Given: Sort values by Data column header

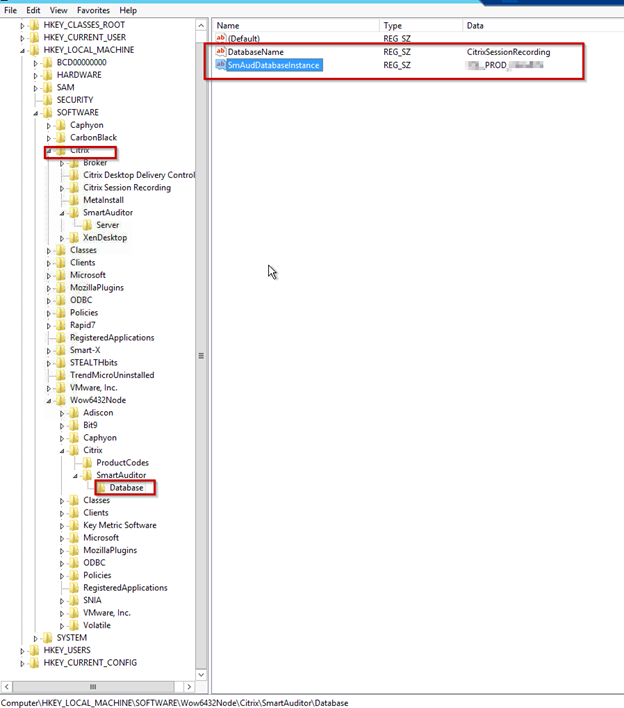Looking at the screenshot, I should coord(543,26).
